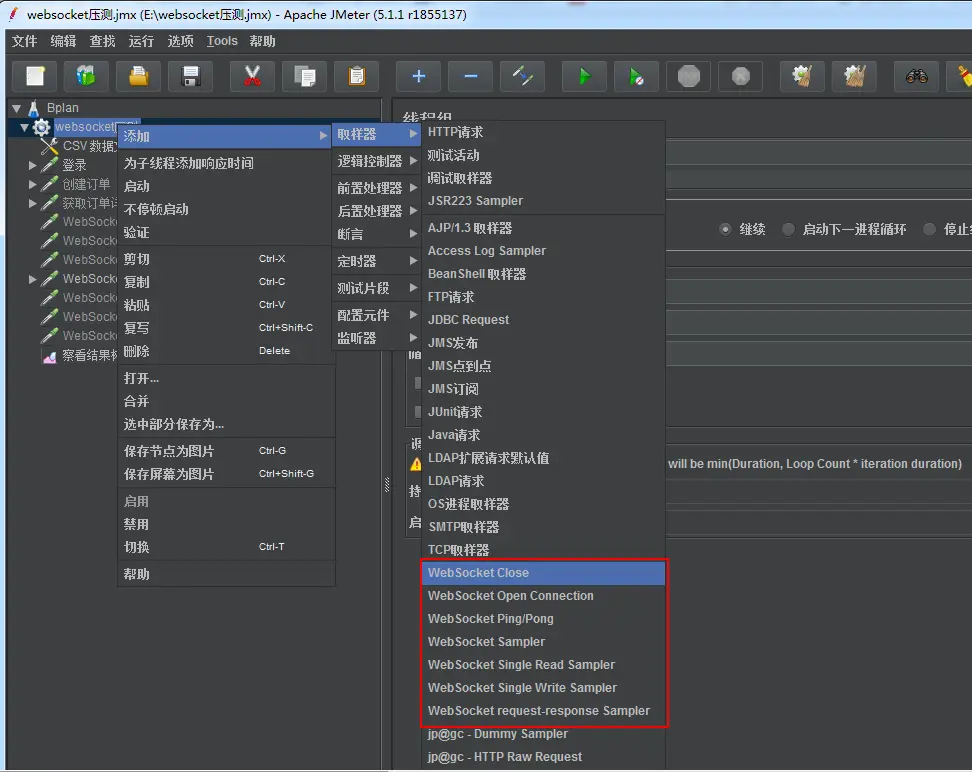
Task: Click the websocket thread group gear icon
Action: [x=42, y=127]
